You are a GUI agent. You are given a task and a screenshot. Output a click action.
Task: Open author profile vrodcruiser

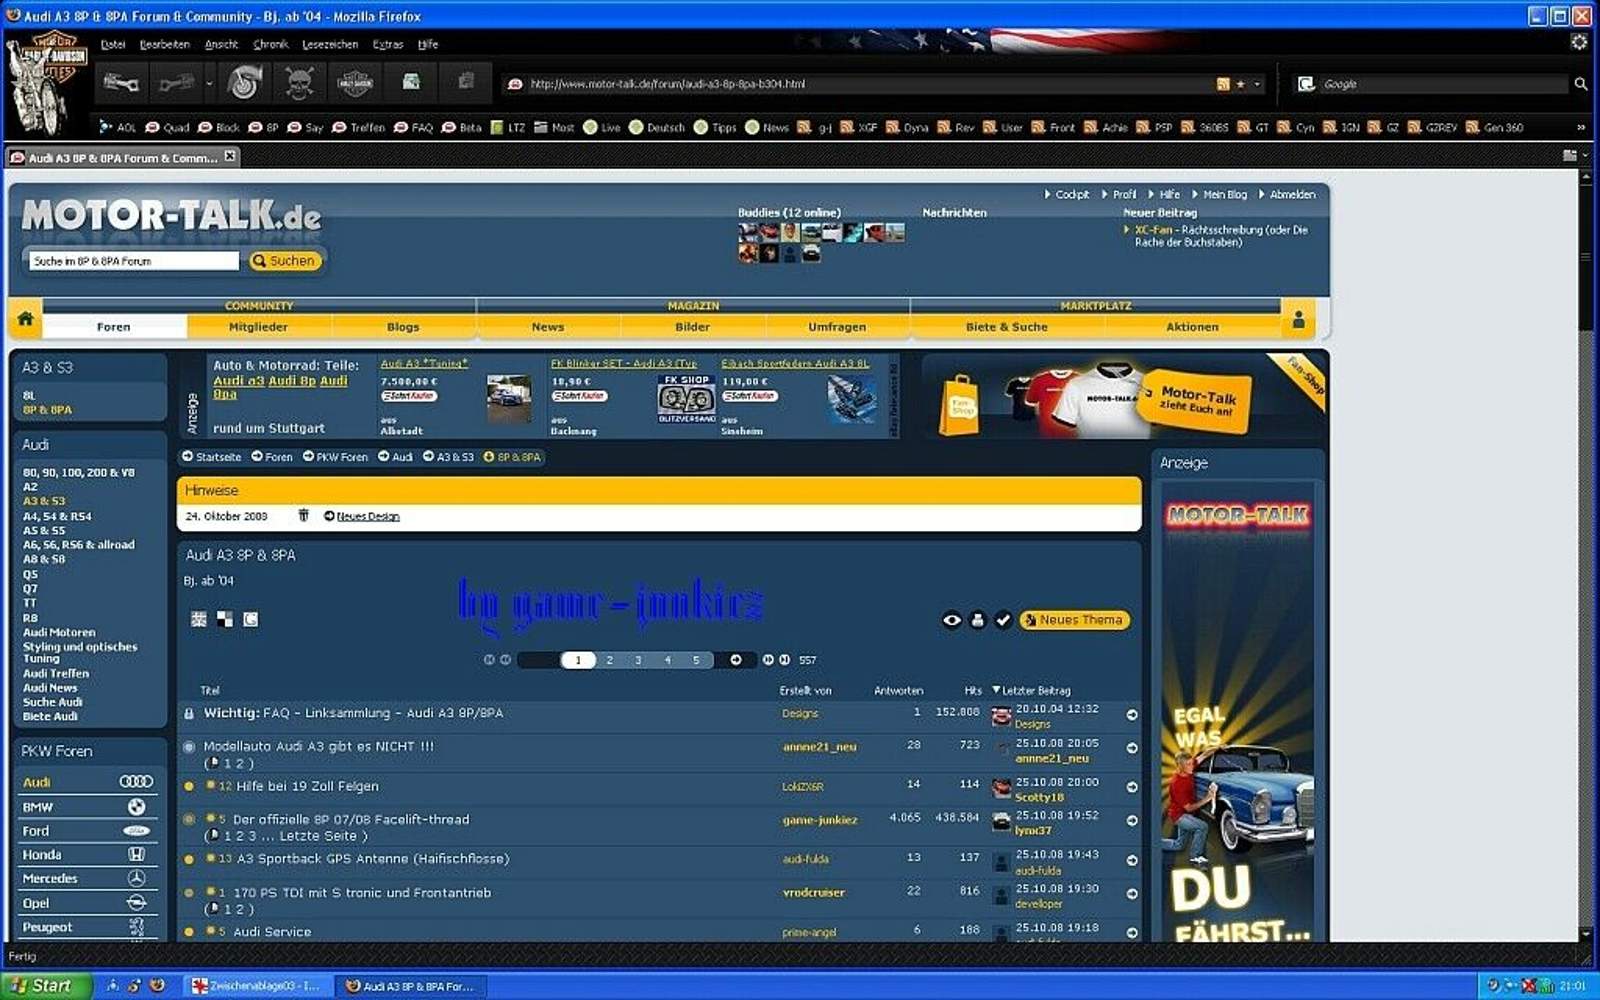point(813,892)
